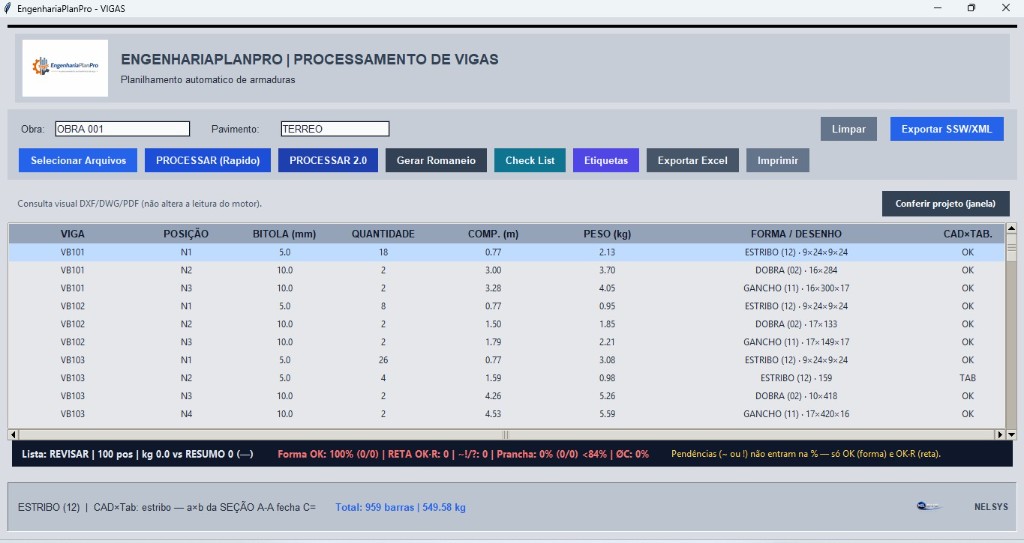Viewport: 1024px width, 543px height.
Task: Close the EngenhariaPlanPro window
Action: tap(1006, 8)
